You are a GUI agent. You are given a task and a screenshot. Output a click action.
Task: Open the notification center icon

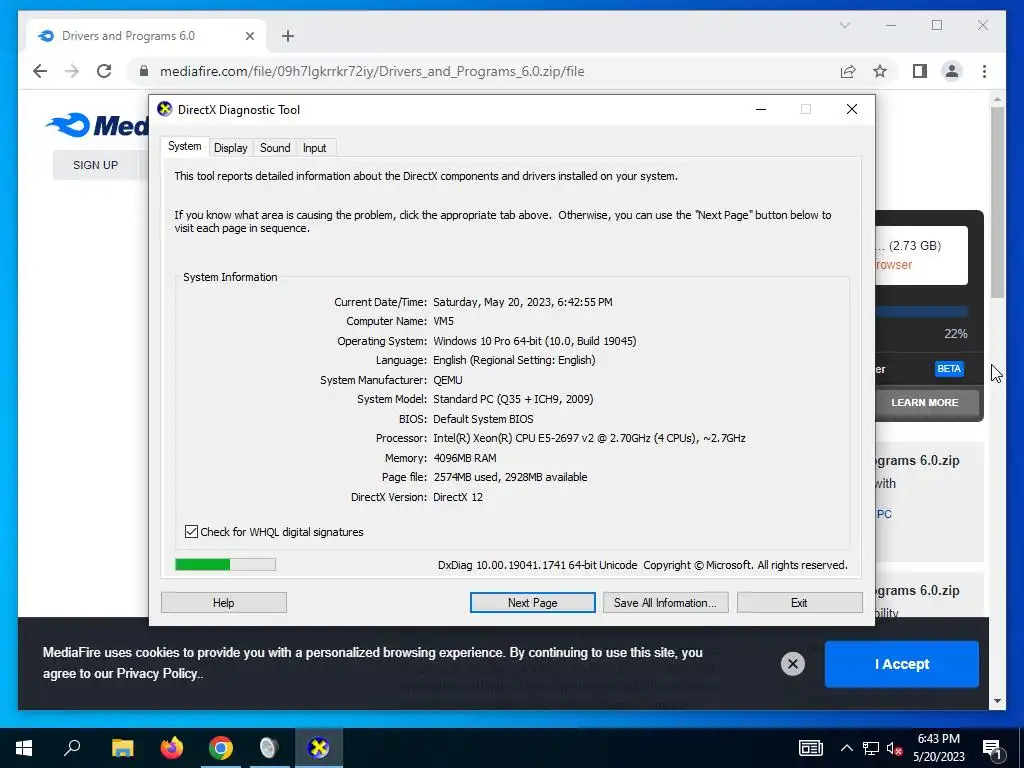(992, 748)
